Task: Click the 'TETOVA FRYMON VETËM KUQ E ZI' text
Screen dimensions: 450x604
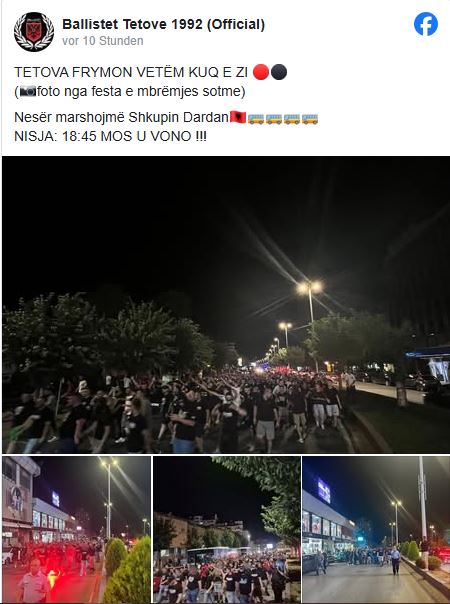Action: coord(131,72)
